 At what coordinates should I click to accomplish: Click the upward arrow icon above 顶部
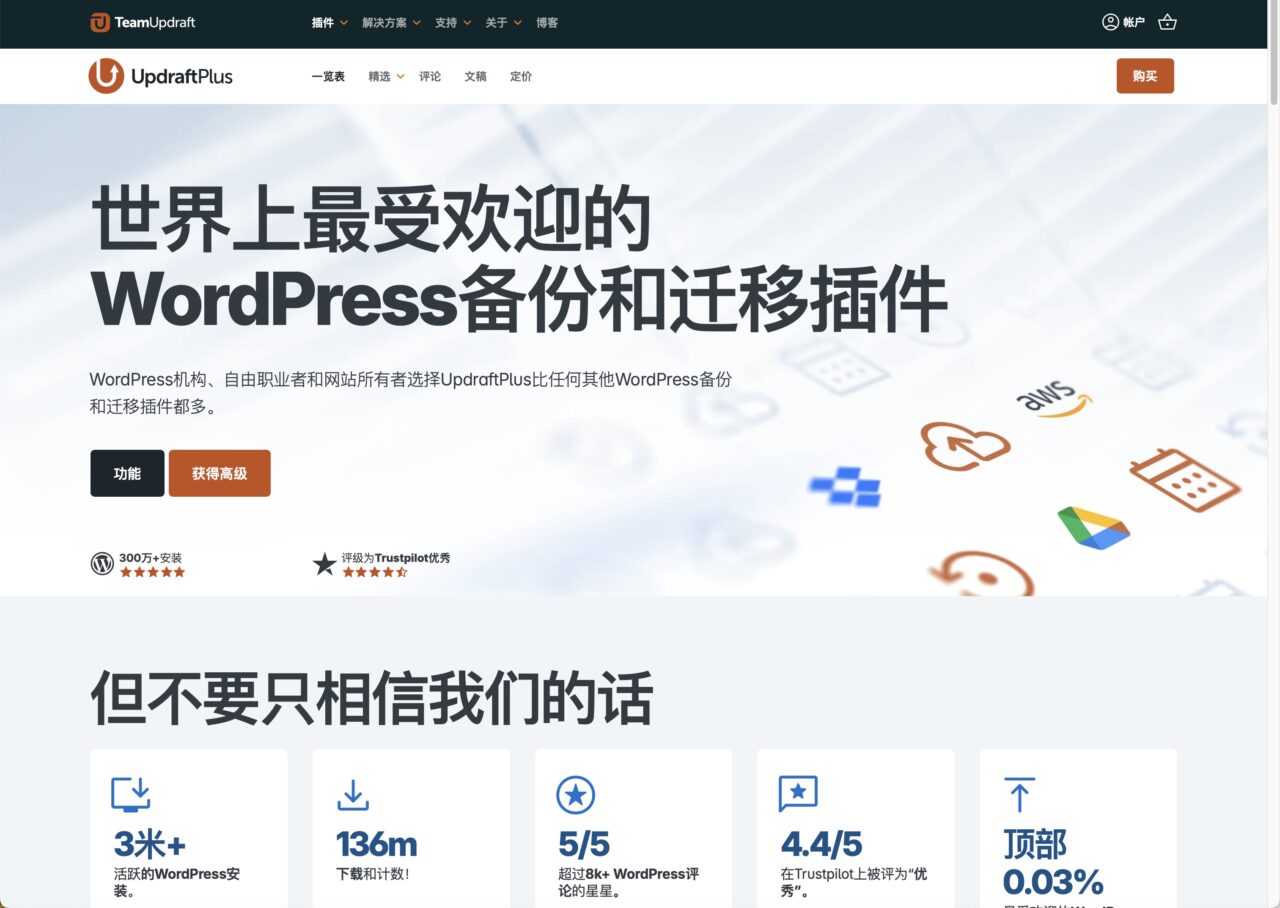[x=1019, y=795]
